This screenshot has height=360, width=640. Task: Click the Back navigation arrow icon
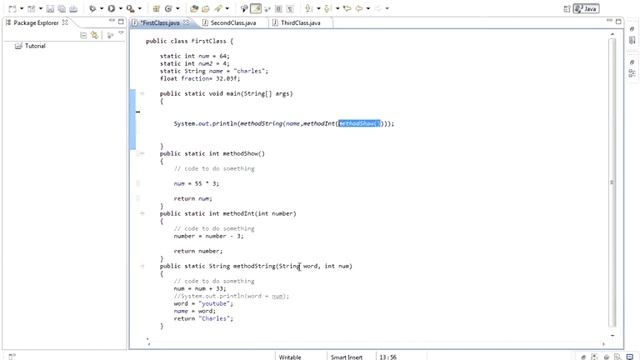coord(359,9)
